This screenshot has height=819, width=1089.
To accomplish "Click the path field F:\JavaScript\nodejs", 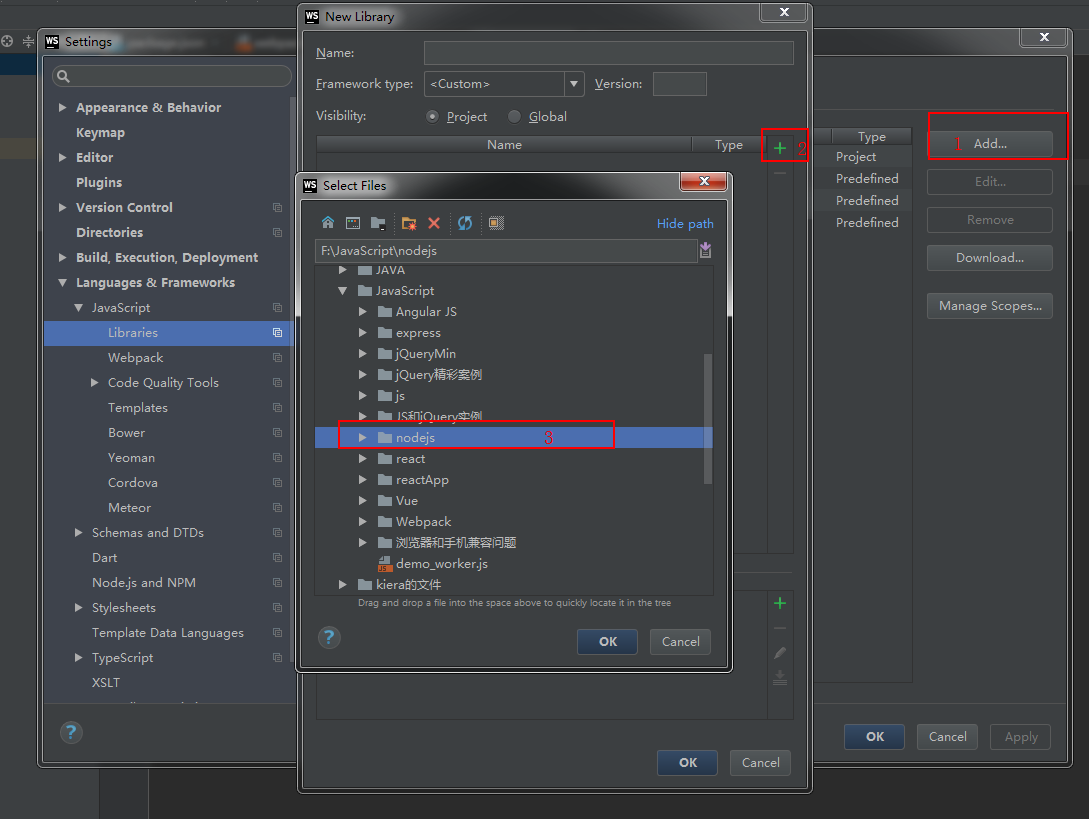I will point(506,251).
